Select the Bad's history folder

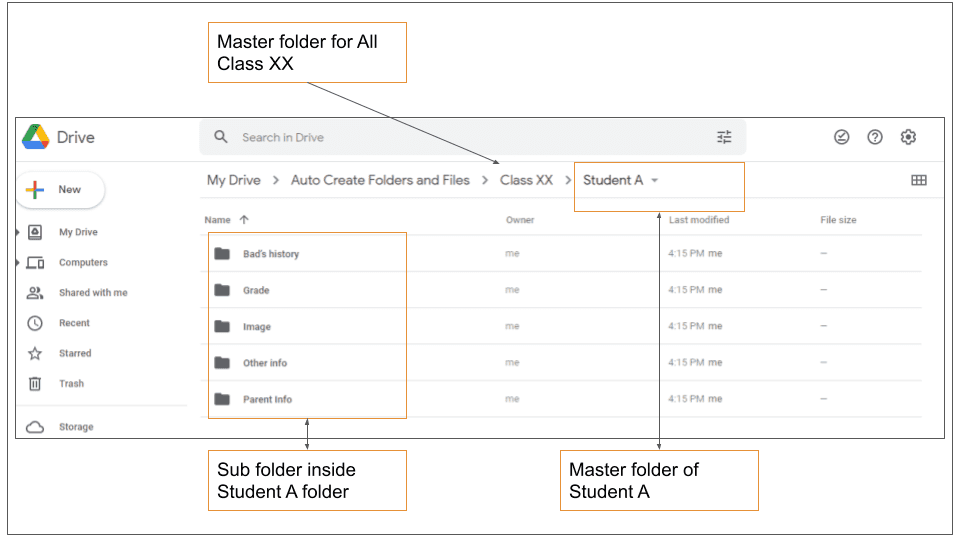click(x=270, y=254)
